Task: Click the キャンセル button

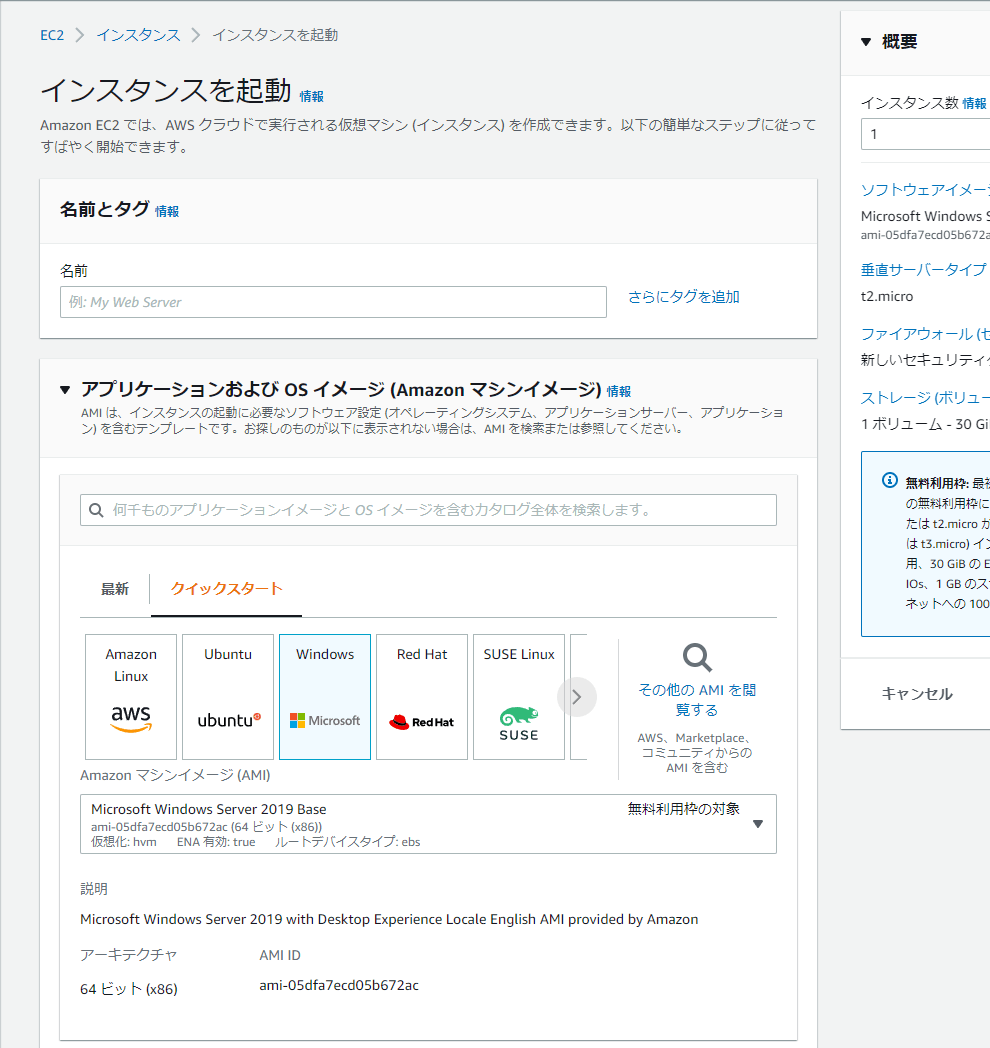Action: [x=917, y=694]
